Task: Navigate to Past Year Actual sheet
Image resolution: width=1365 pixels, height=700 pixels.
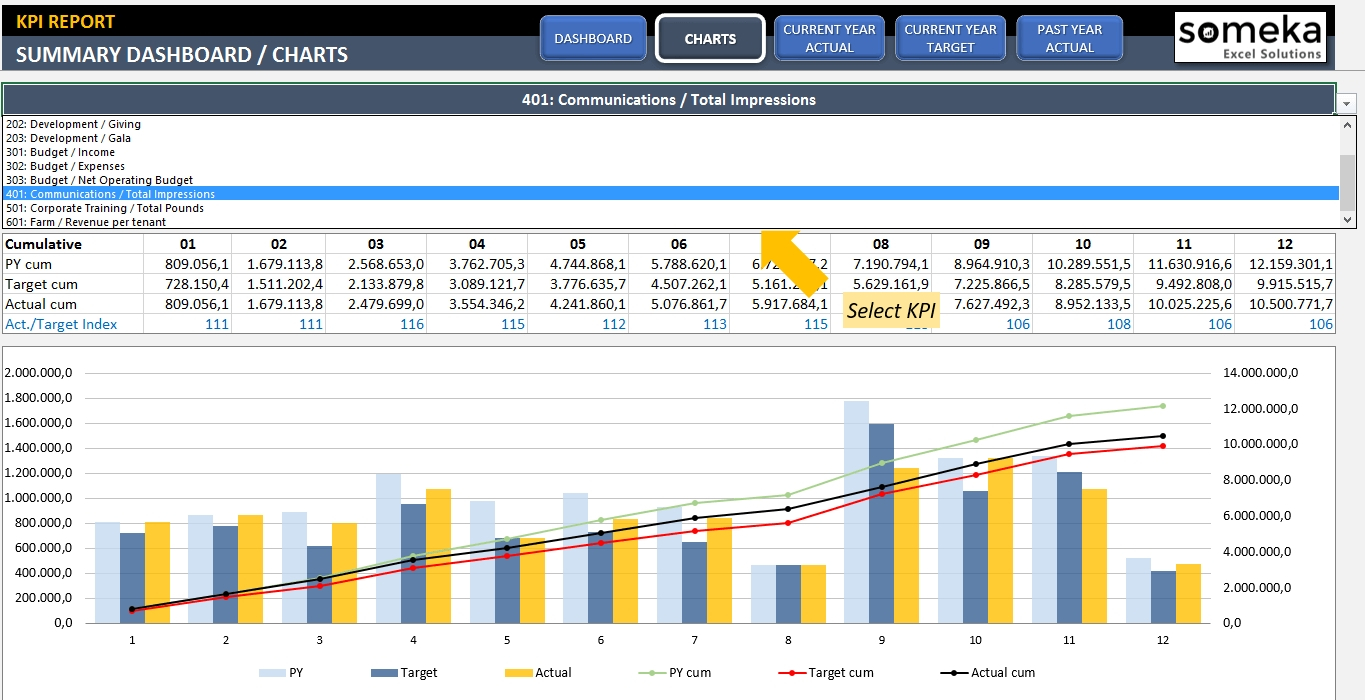Action: coord(1069,39)
